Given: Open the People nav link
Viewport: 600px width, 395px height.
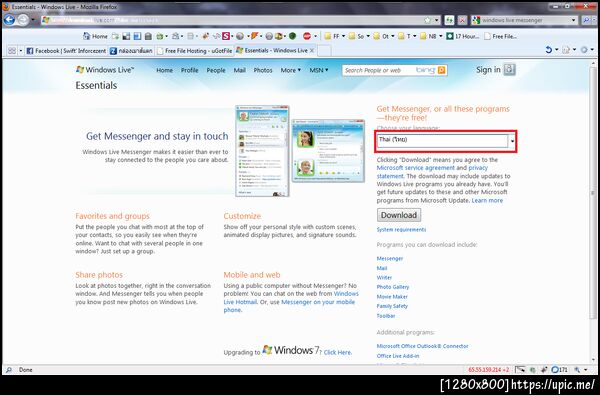Looking at the screenshot, I should click(x=216, y=70).
